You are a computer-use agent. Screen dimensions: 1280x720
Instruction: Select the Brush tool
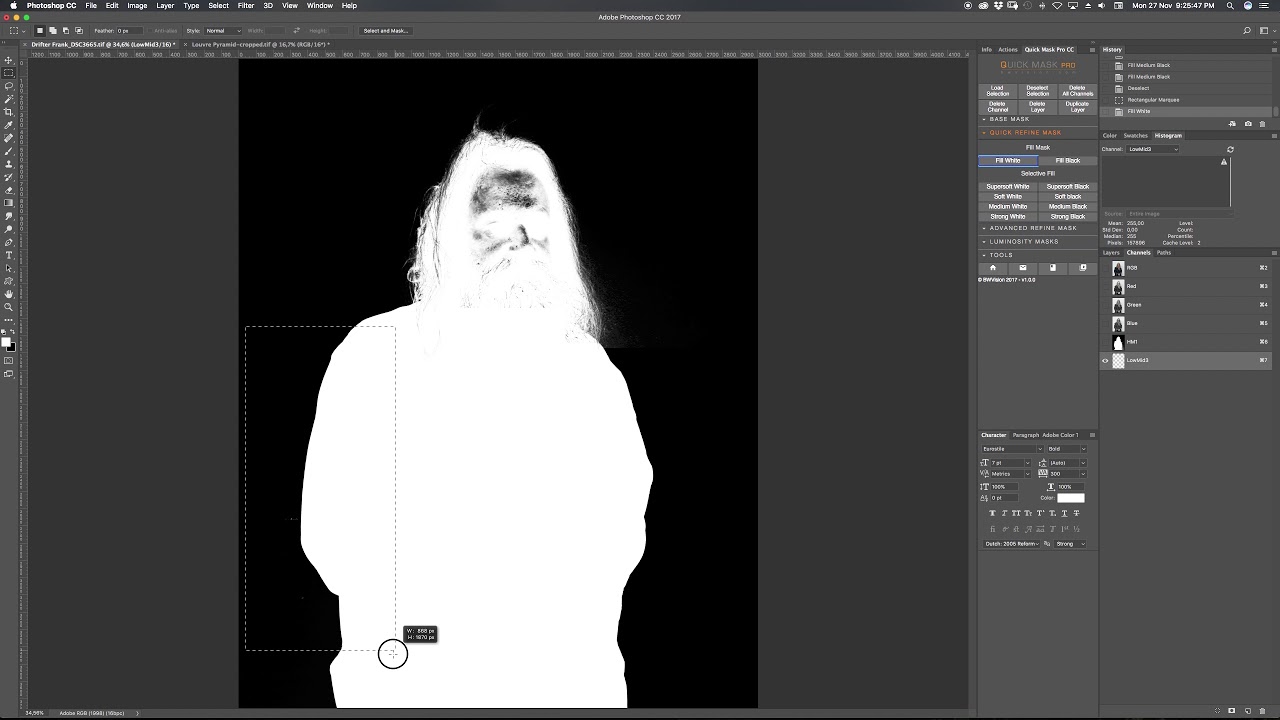coord(9,151)
